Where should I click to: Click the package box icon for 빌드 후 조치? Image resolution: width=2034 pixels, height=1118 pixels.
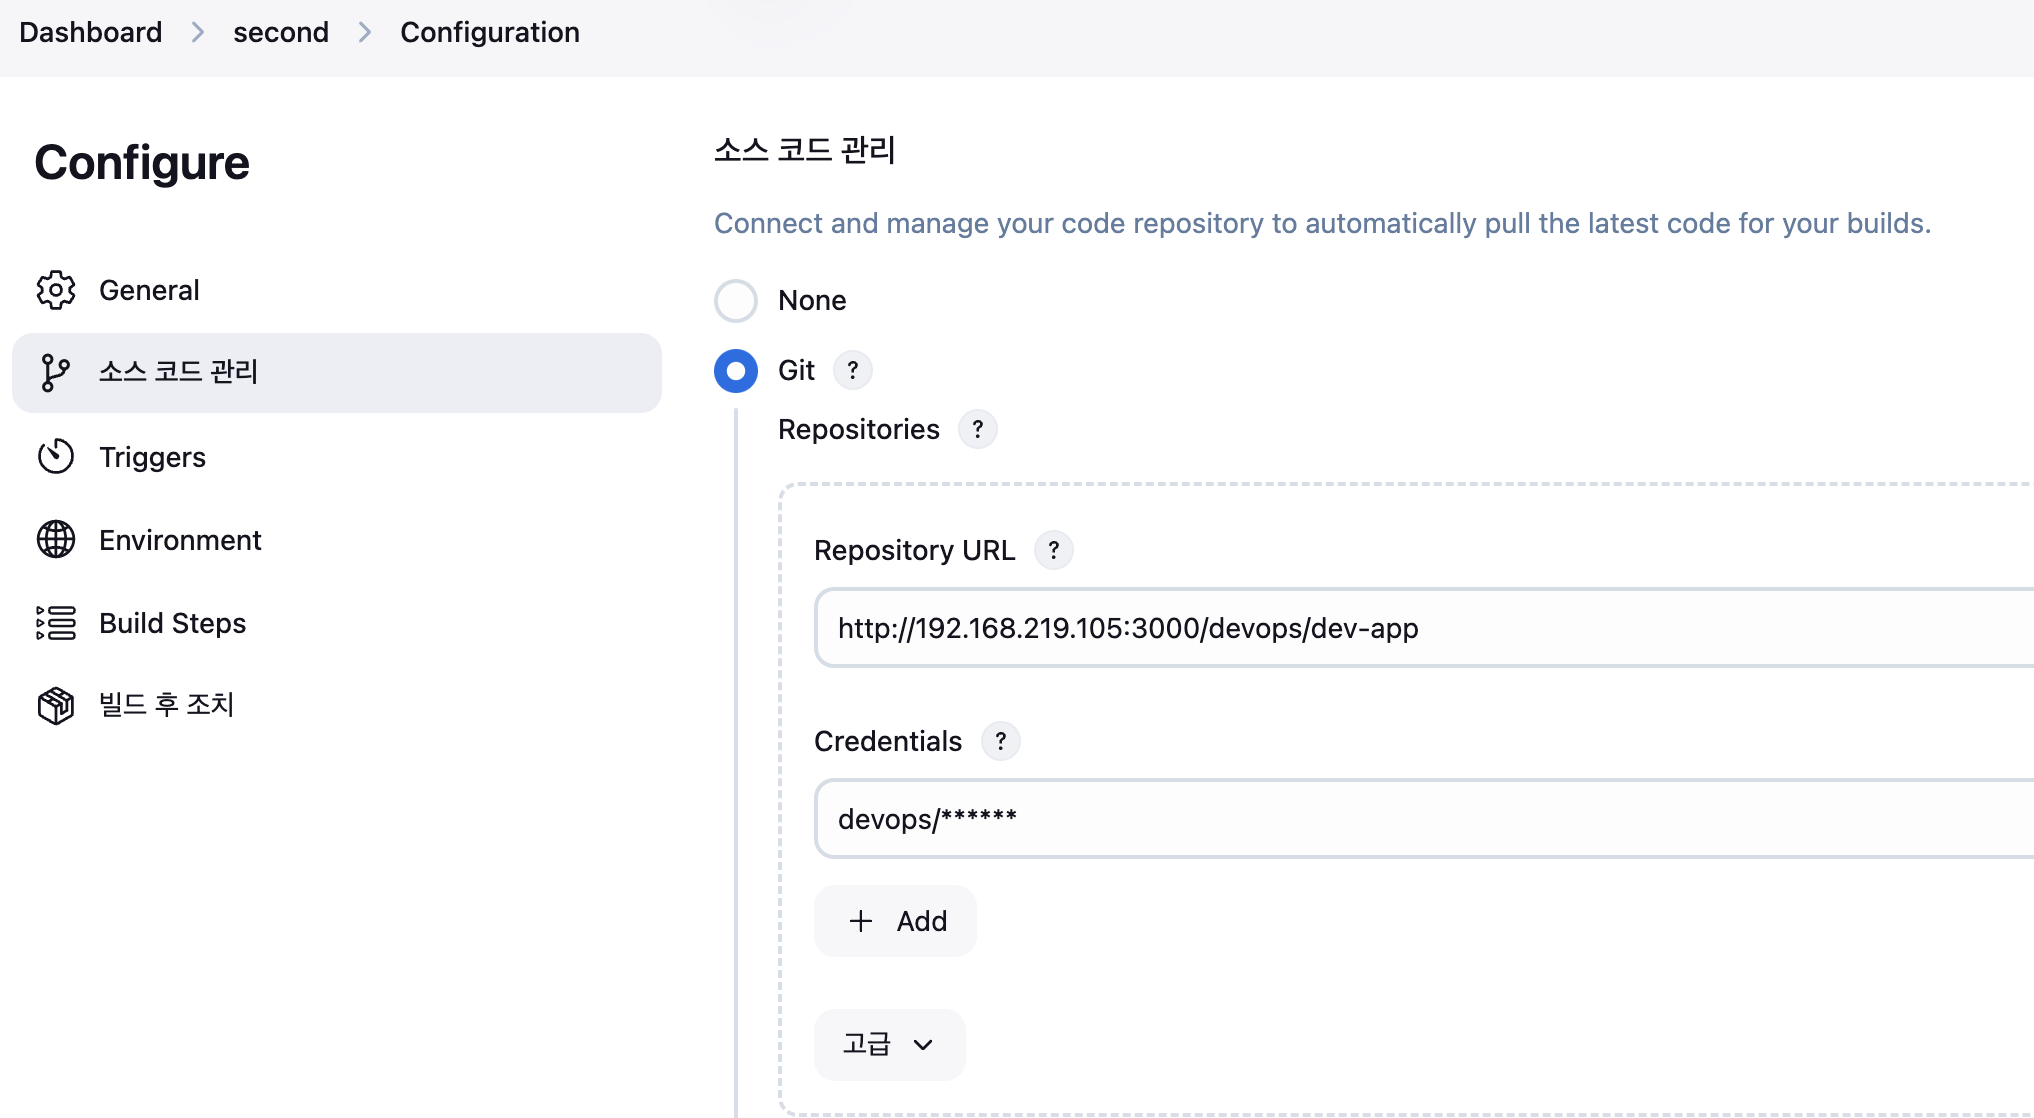[56, 705]
